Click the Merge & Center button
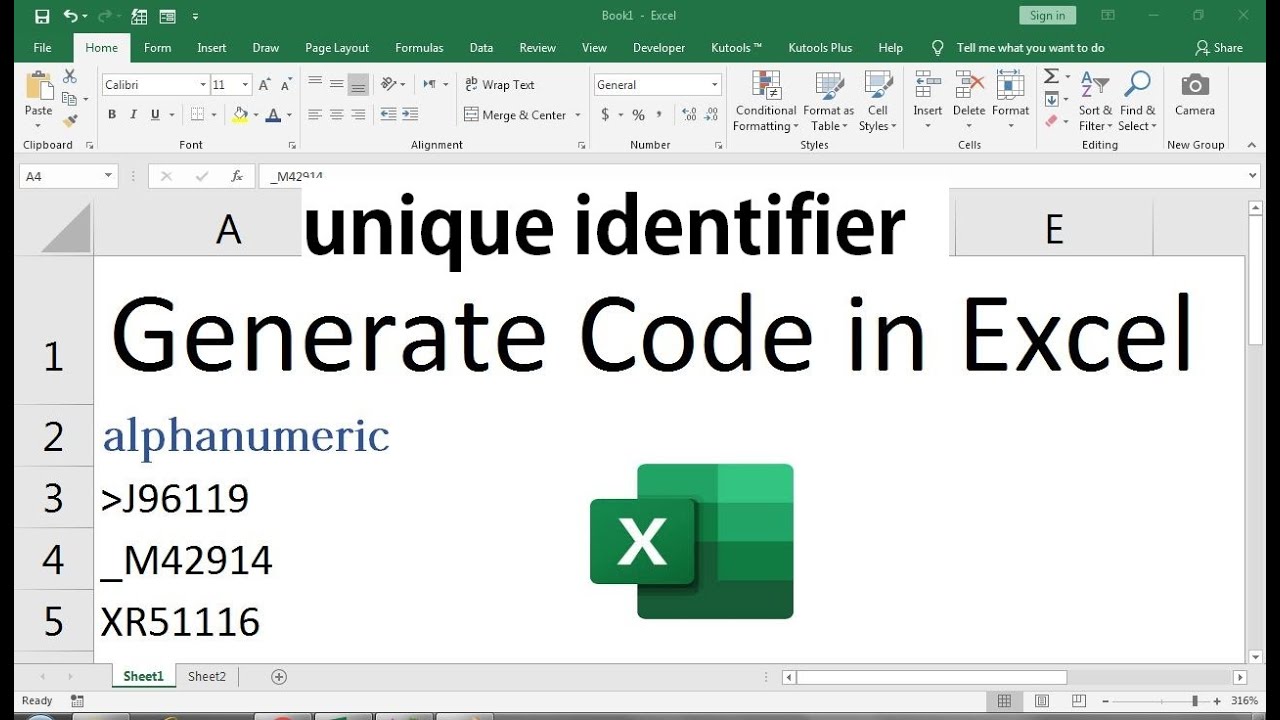The height and width of the screenshot is (720, 1280). (516, 115)
